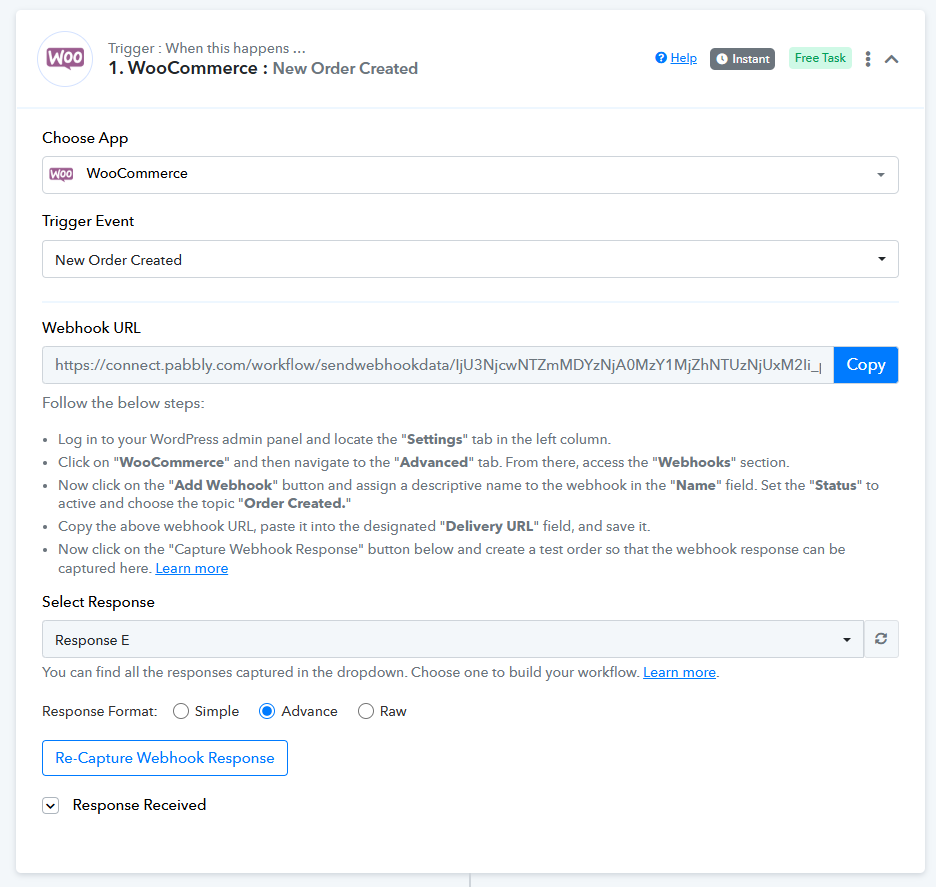
Task: Open the Select Response dropdown
Action: 452,639
